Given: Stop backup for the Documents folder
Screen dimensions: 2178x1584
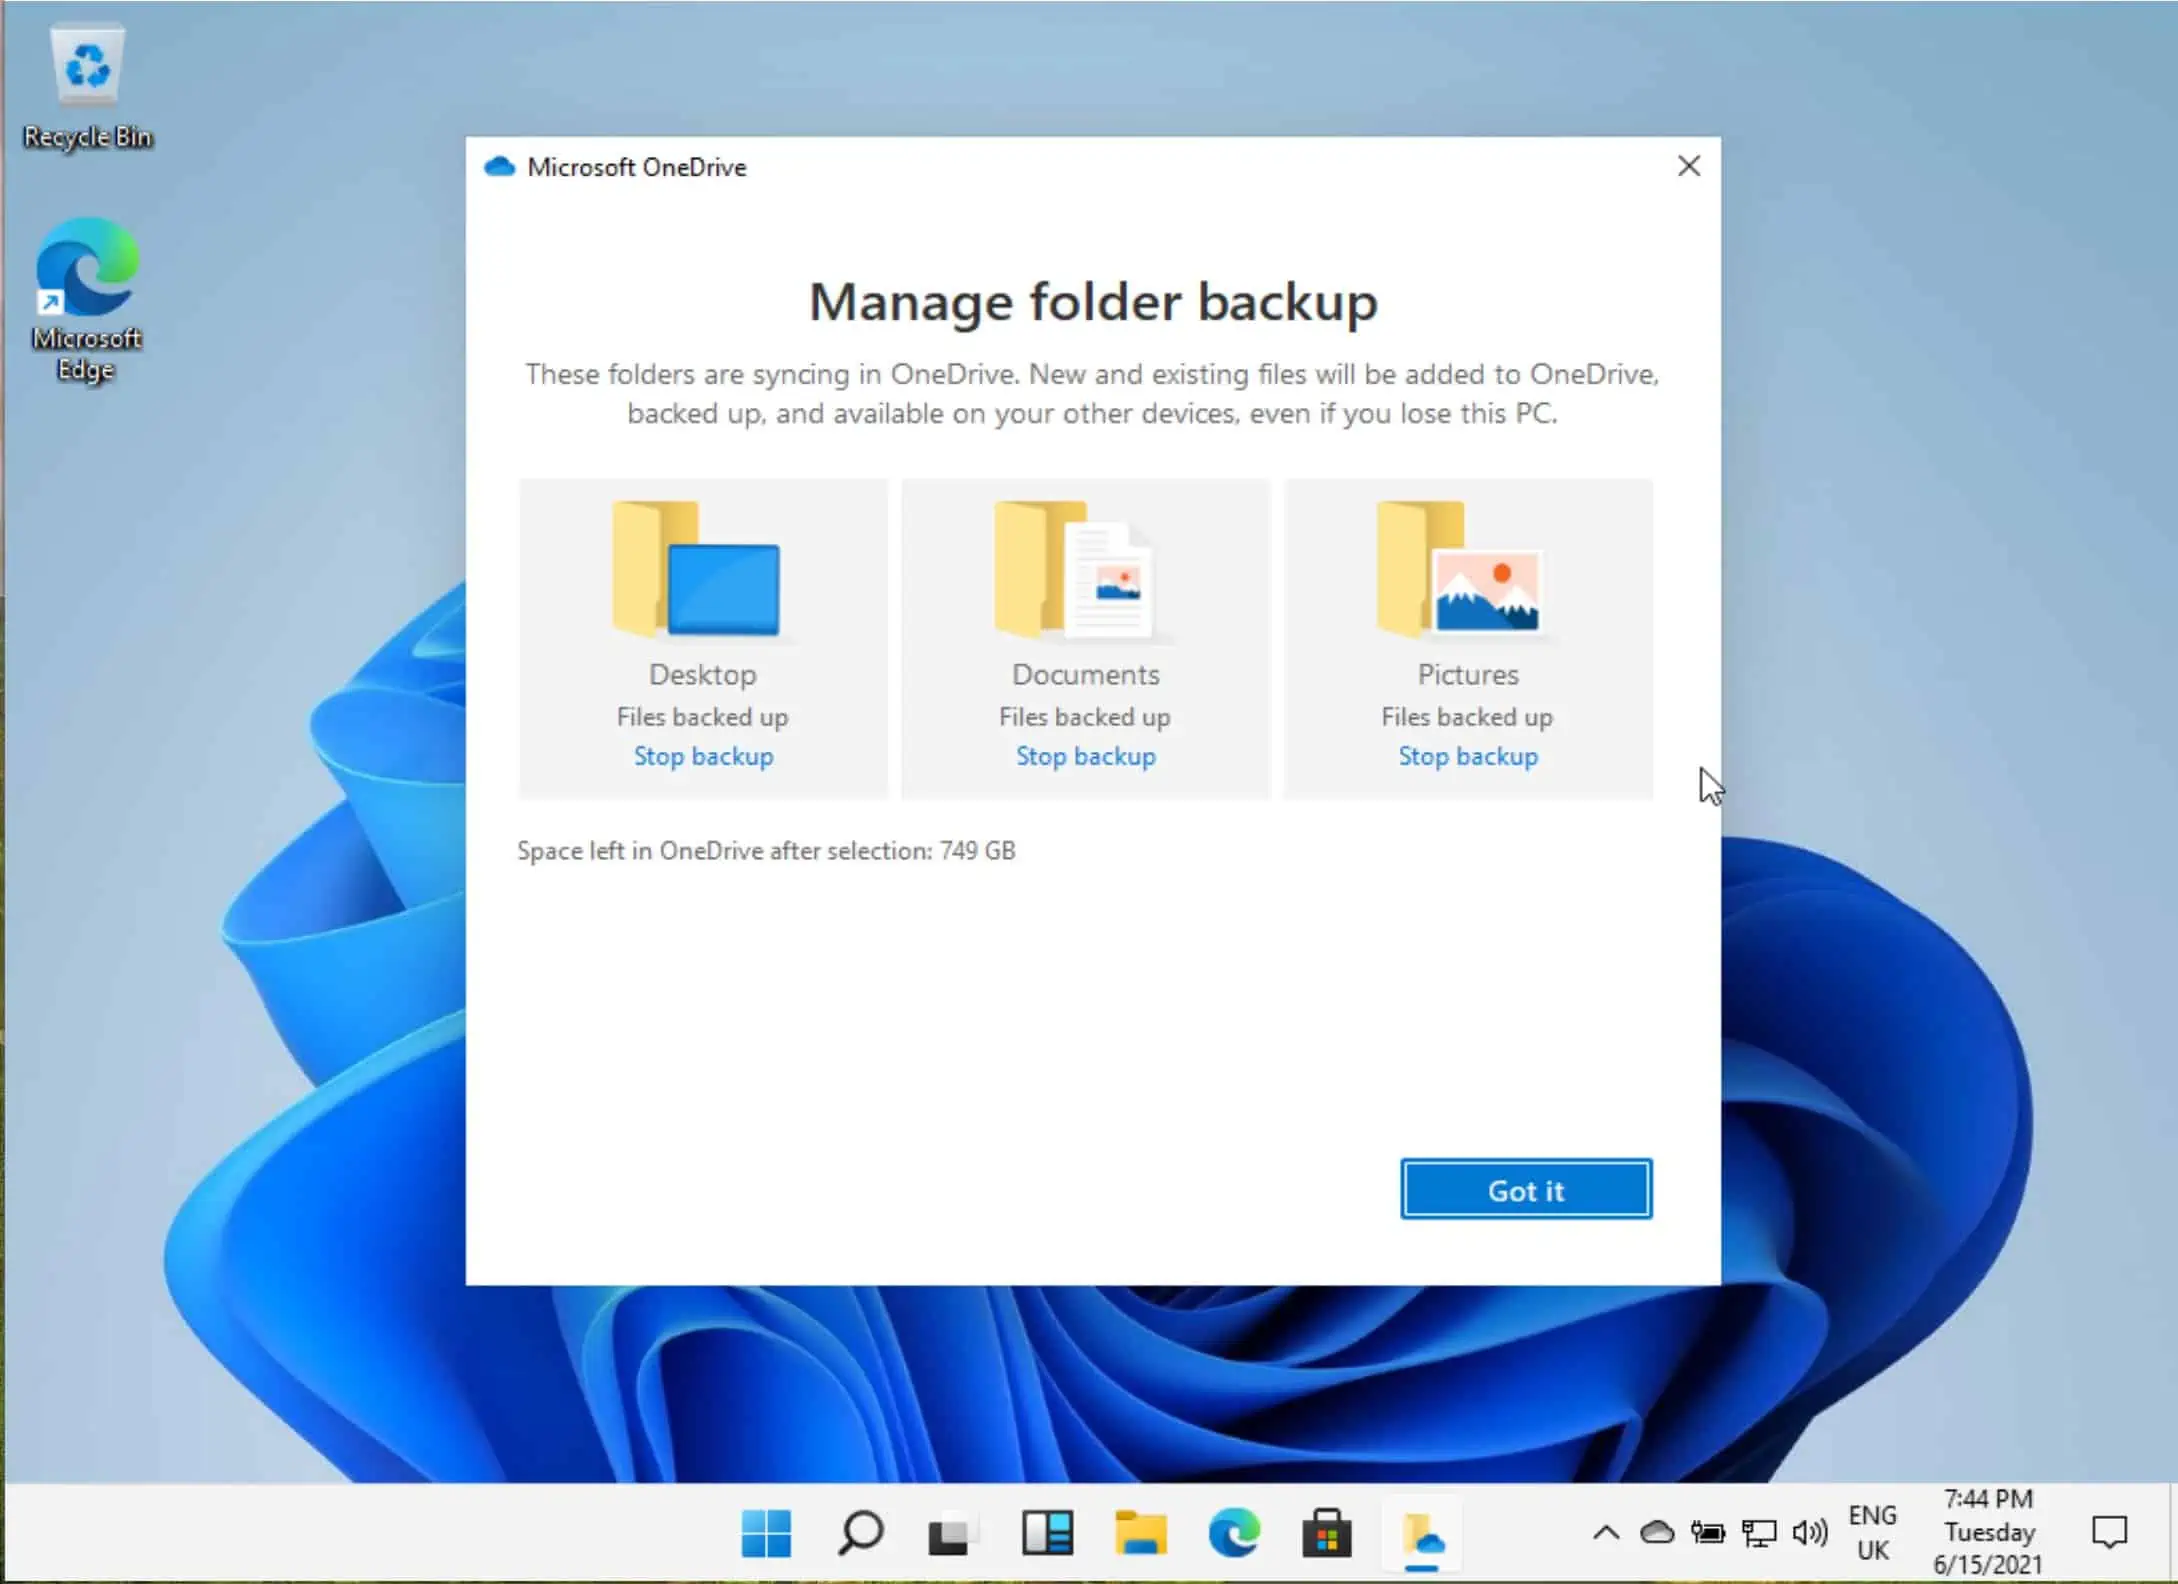Looking at the screenshot, I should [x=1084, y=756].
